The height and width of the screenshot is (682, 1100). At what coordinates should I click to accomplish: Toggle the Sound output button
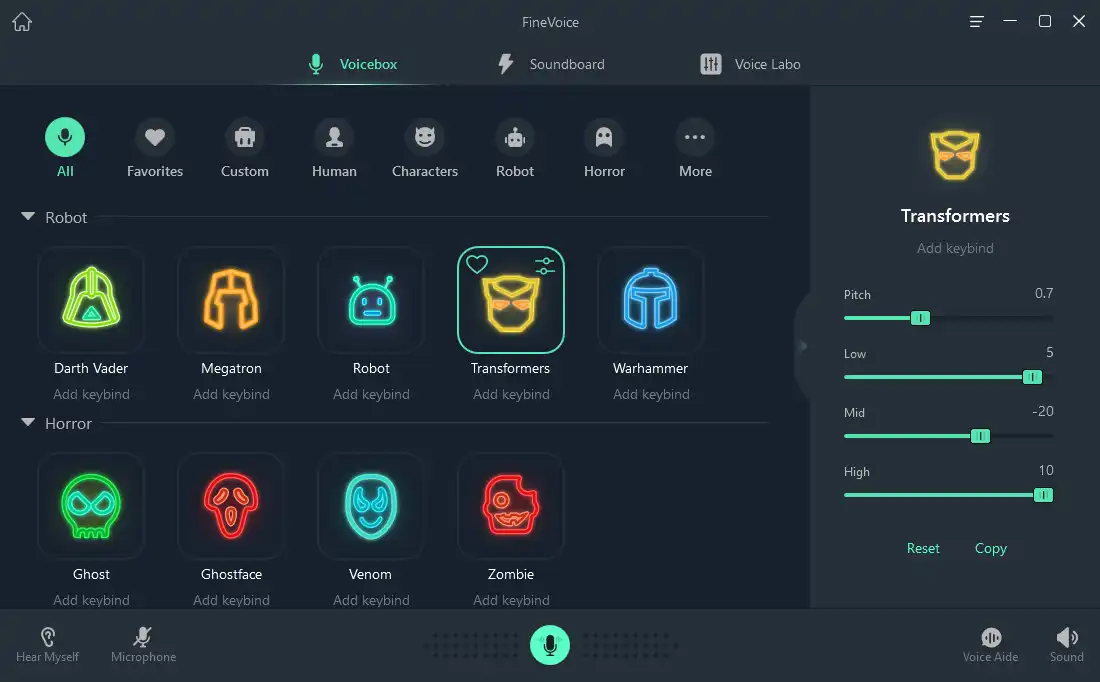click(x=1066, y=646)
